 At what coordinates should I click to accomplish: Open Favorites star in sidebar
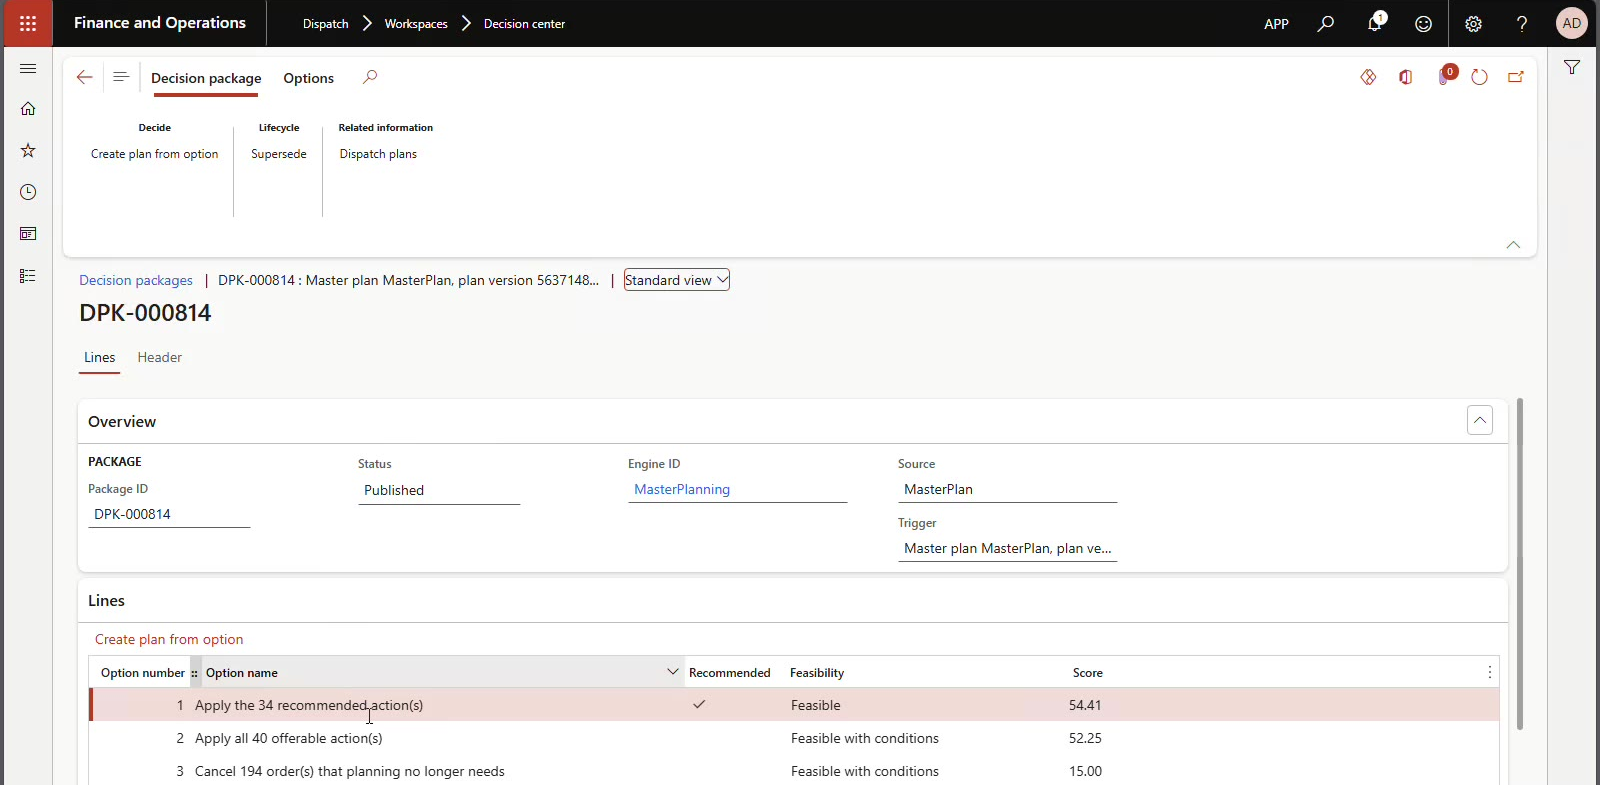tap(28, 150)
